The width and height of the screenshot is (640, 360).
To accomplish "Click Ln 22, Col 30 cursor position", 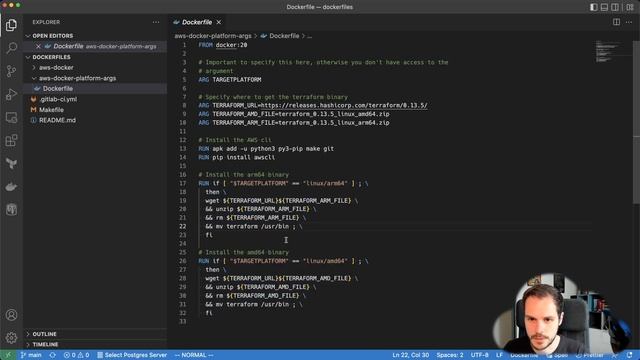I will 410,355.
